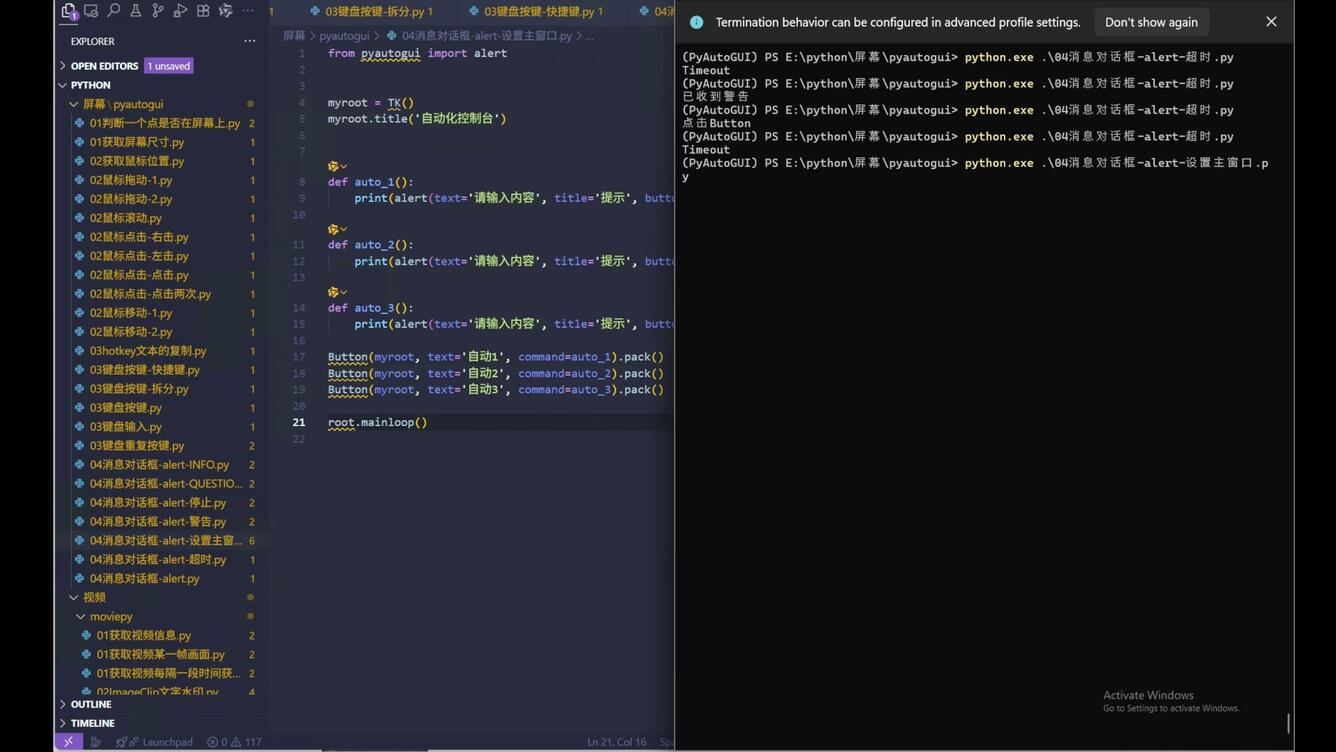Open file 02获取鼠标位置.py
Screen dimensions: 1336x752
tap(137, 161)
